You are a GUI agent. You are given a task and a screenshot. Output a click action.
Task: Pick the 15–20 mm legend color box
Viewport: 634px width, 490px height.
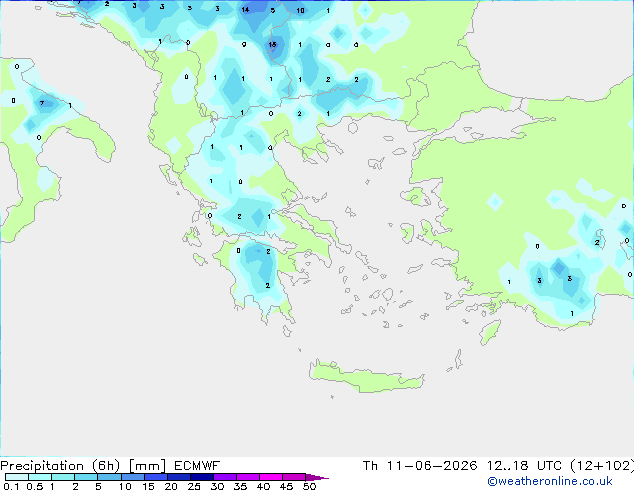(x=155, y=477)
